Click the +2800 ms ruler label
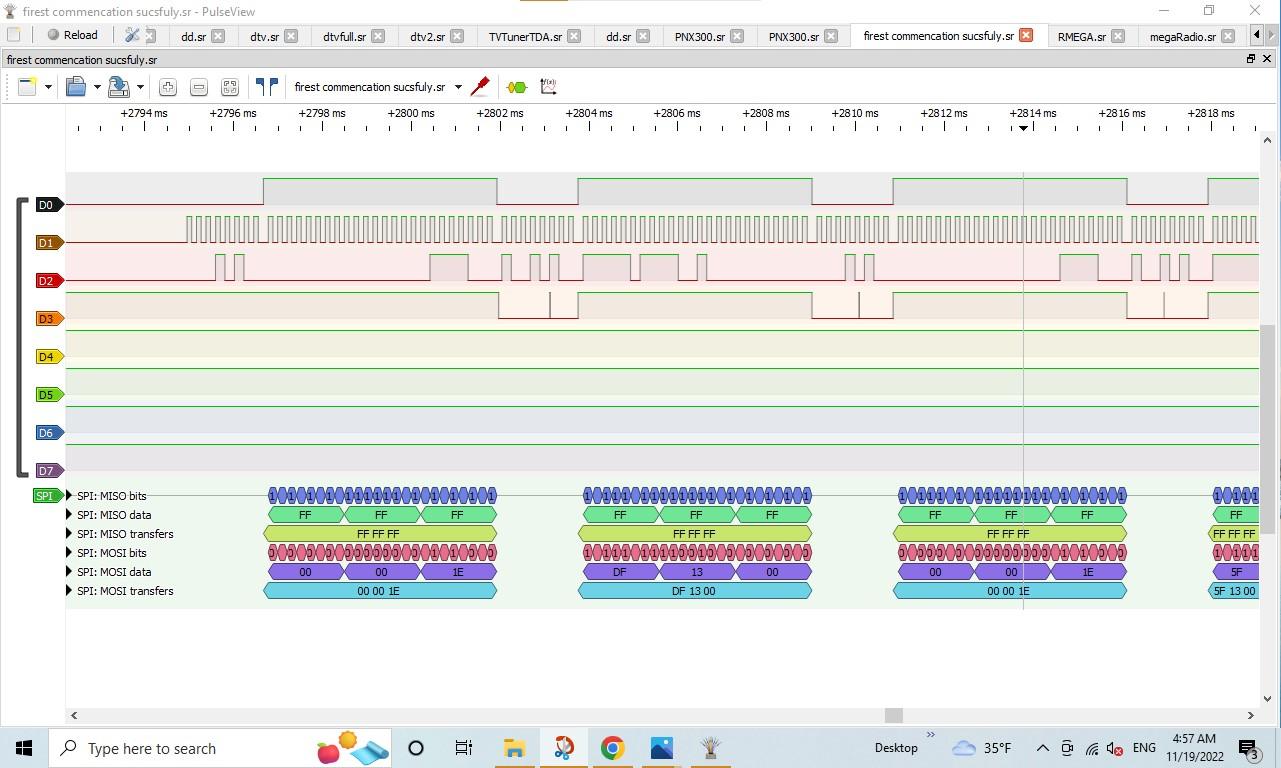Image resolution: width=1281 pixels, height=768 pixels. [x=411, y=113]
